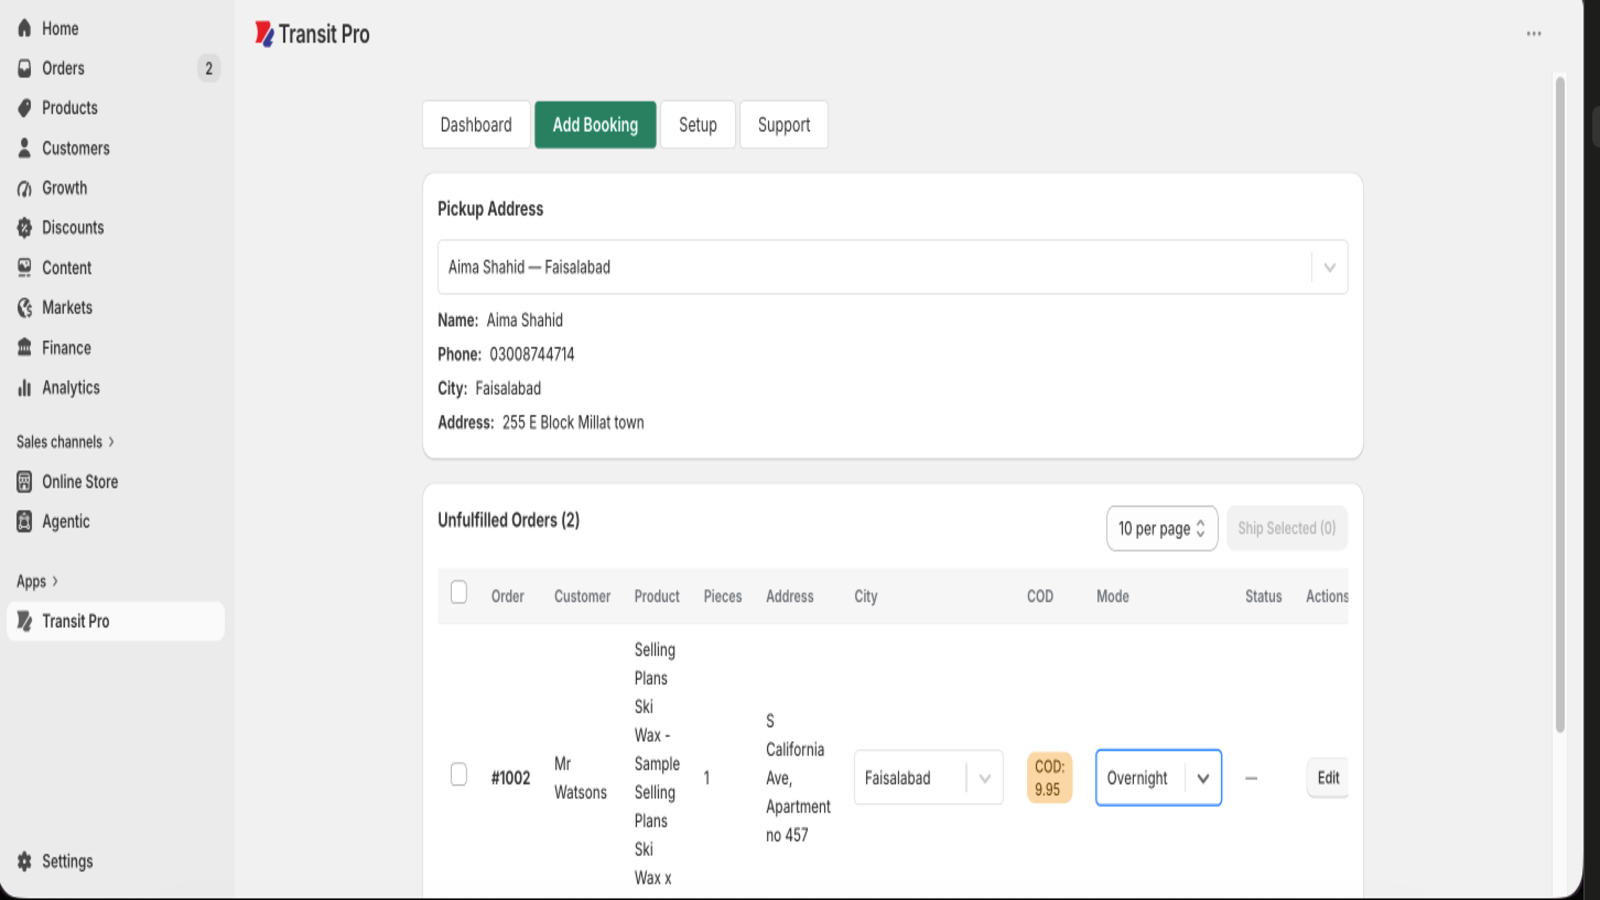Expand the Apps section
This screenshot has width=1600, height=900.
pyautogui.click(x=37, y=581)
